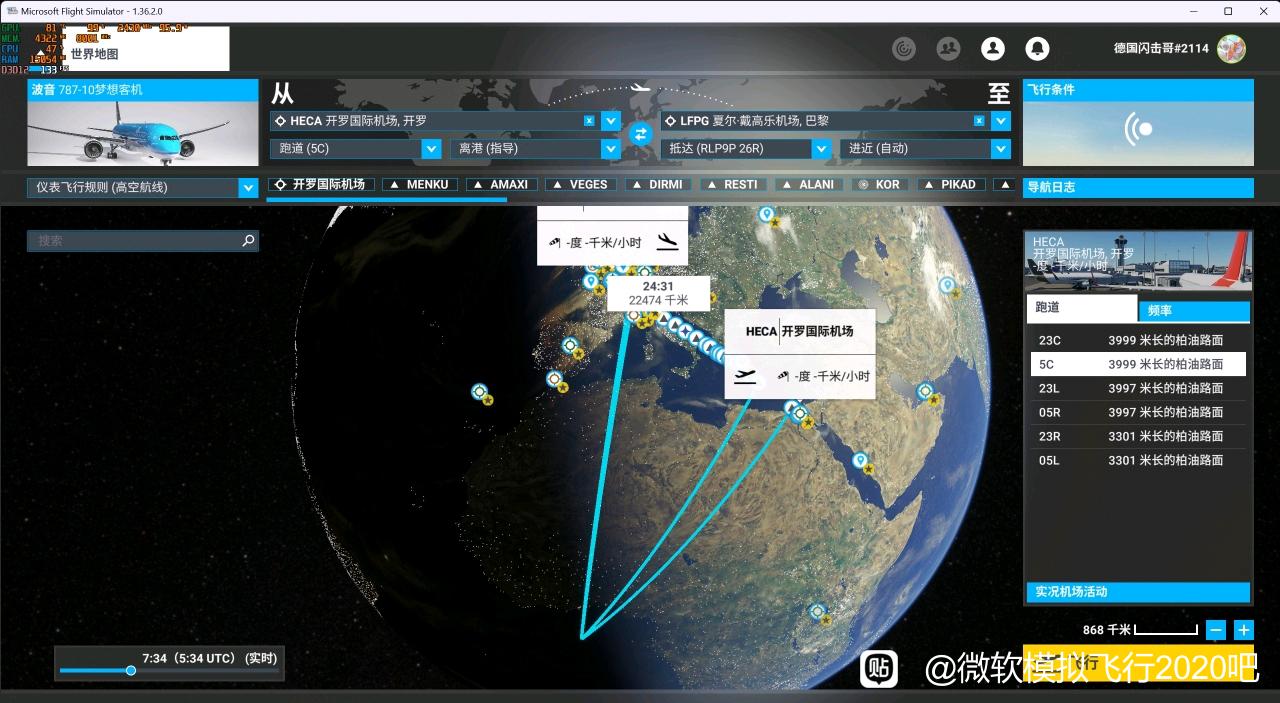Zoom out the map with minus button
The image size is (1280, 703).
click(1216, 630)
